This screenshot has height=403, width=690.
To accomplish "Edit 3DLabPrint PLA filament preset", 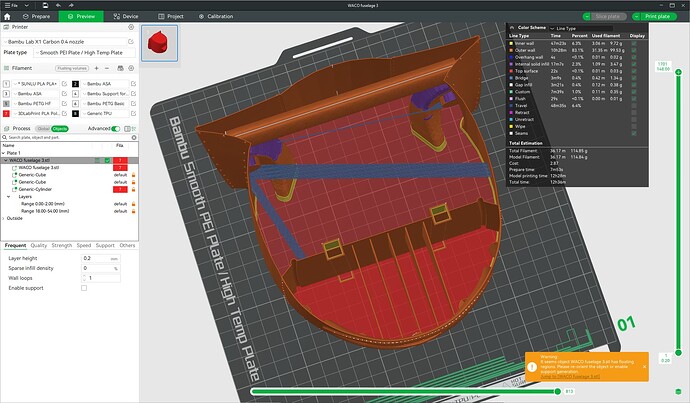I will tap(65, 113).
